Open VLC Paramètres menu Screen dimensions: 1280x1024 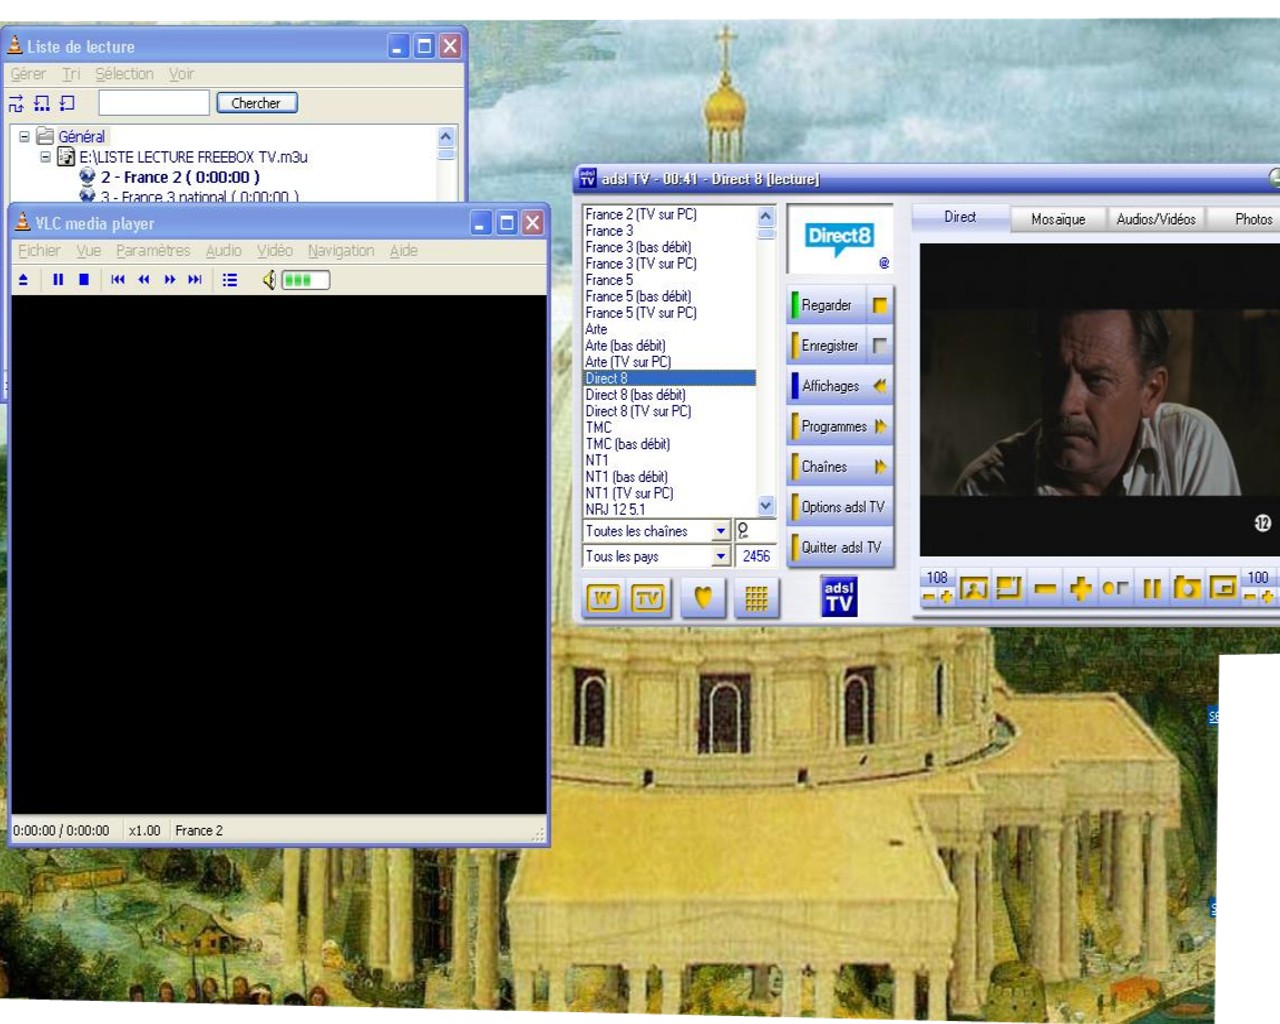tap(153, 251)
